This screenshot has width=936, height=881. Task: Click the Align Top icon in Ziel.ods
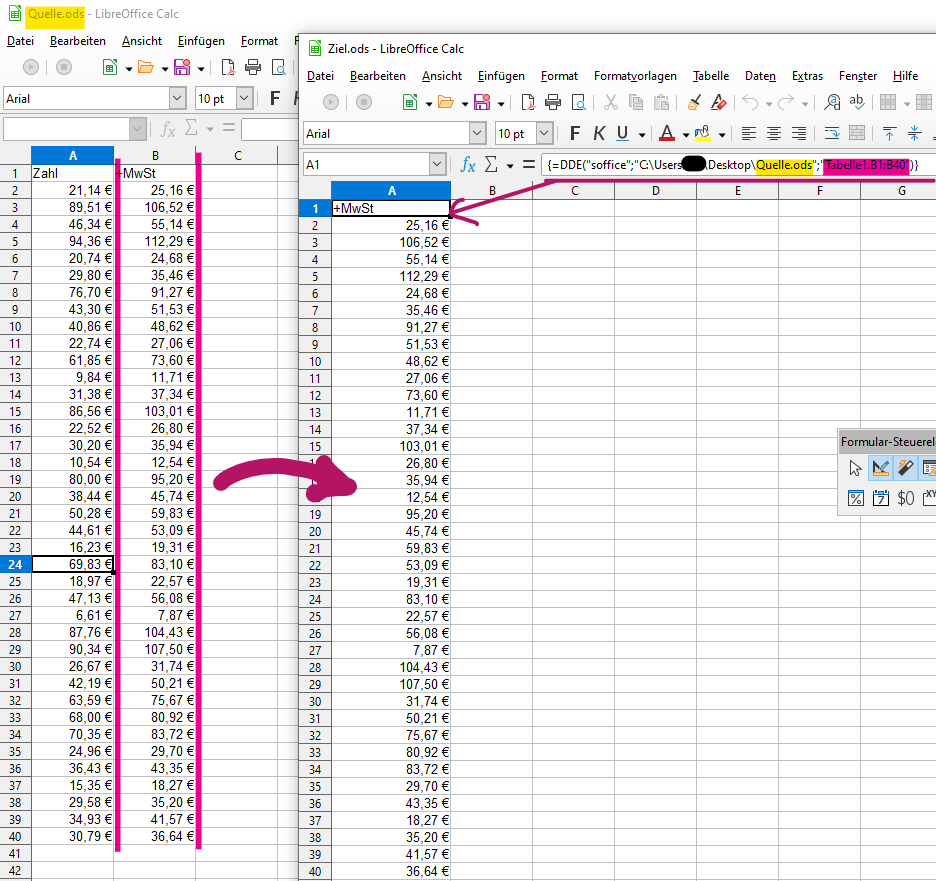click(889, 134)
